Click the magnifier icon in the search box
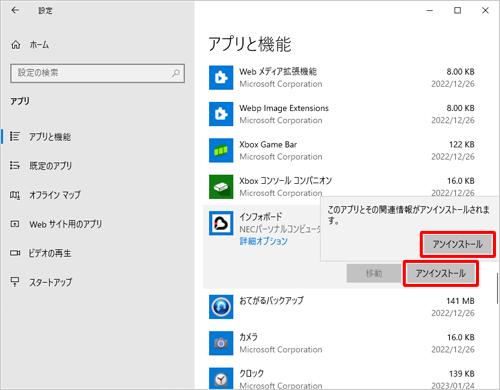 point(176,73)
